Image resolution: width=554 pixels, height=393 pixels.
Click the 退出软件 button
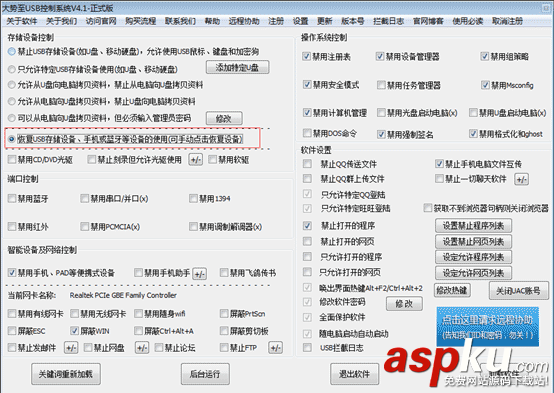pyautogui.click(x=354, y=374)
